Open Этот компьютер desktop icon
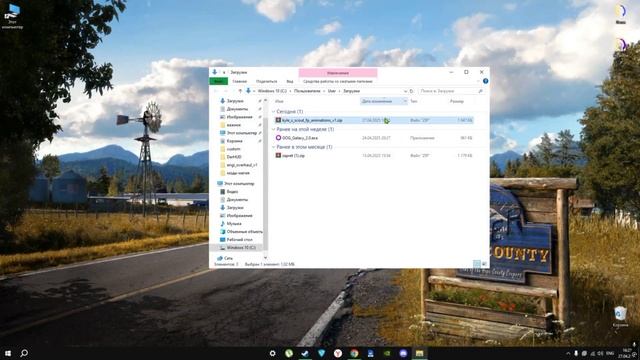This screenshot has height=360, width=640. (x=12, y=16)
